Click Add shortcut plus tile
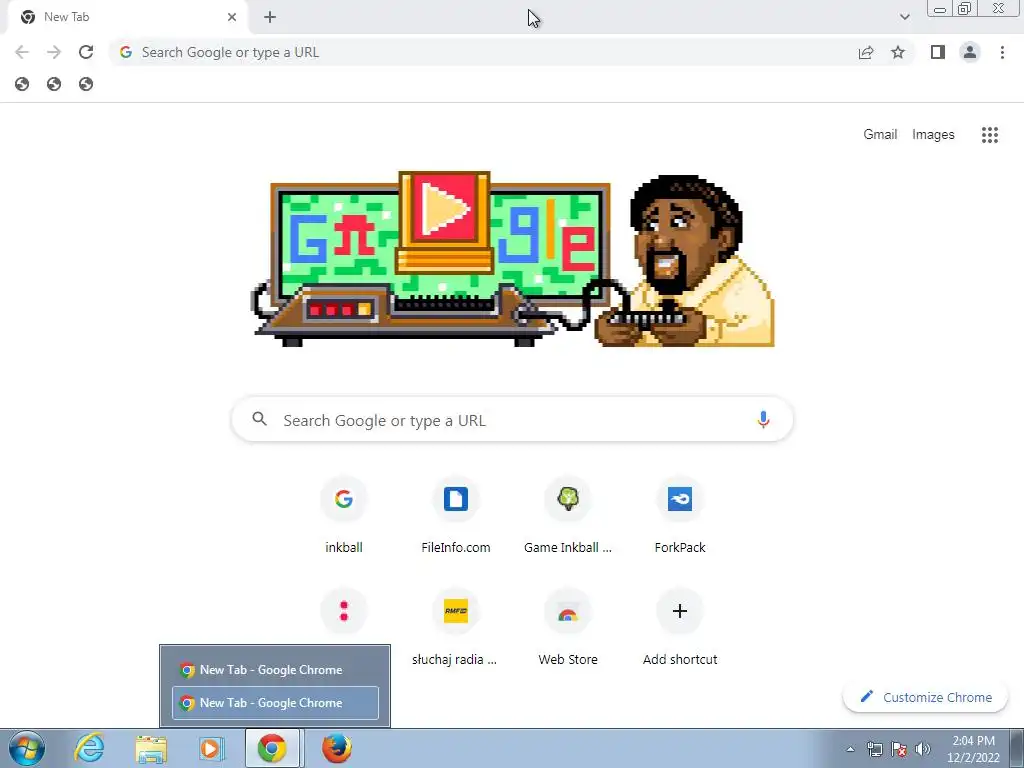1024x768 pixels. click(x=680, y=628)
